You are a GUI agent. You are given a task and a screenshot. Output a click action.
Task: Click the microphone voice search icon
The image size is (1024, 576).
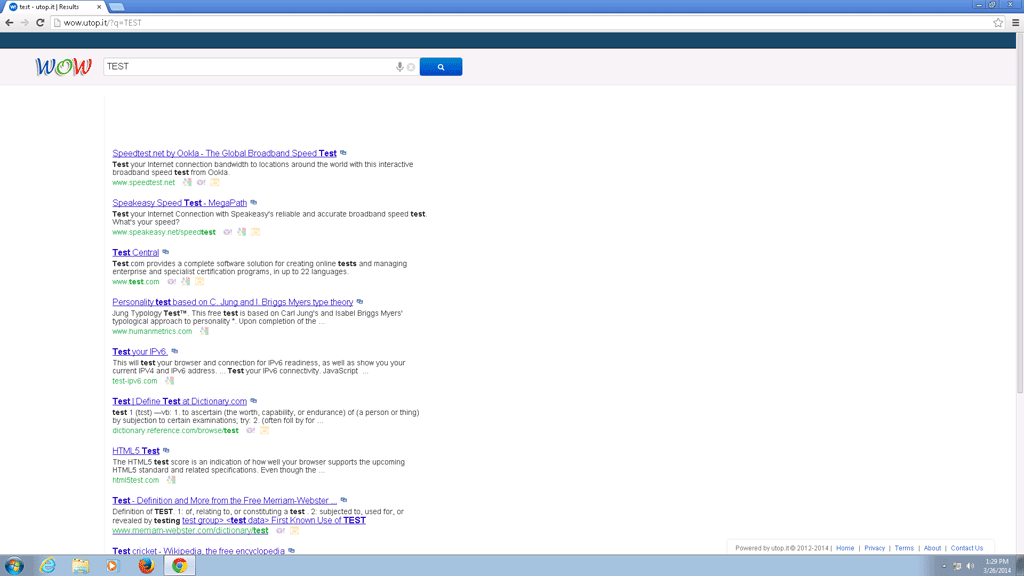coord(400,67)
